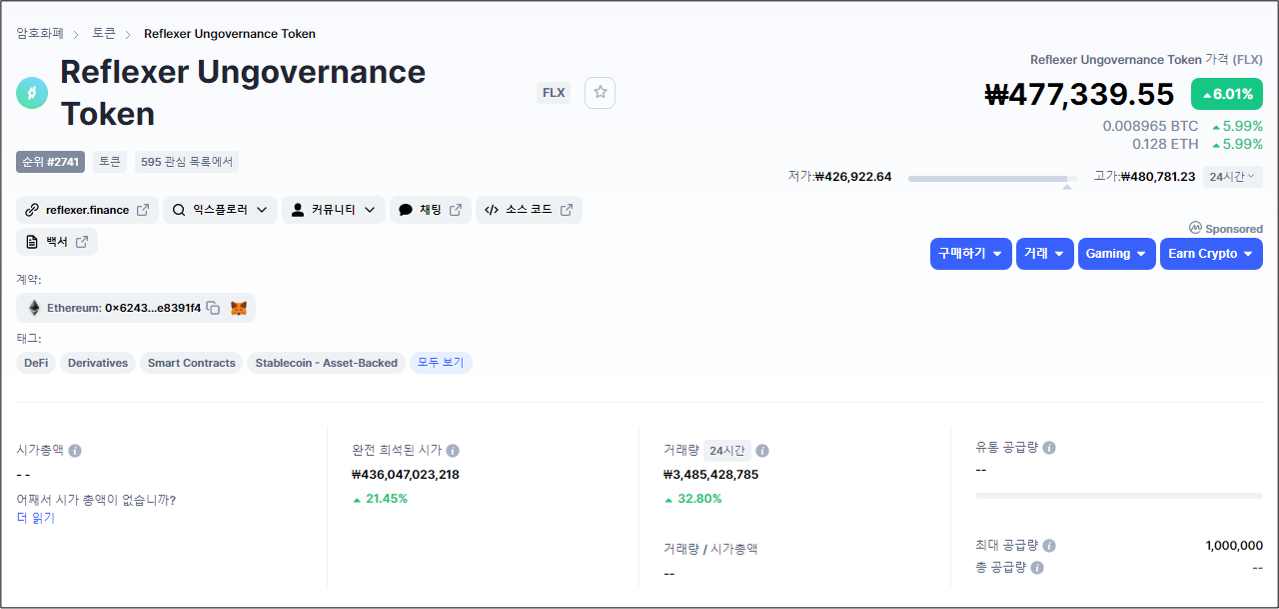The height and width of the screenshot is (609, 1279).
Task: Open the Earn Crypto menu
Action: point(1210,254)
